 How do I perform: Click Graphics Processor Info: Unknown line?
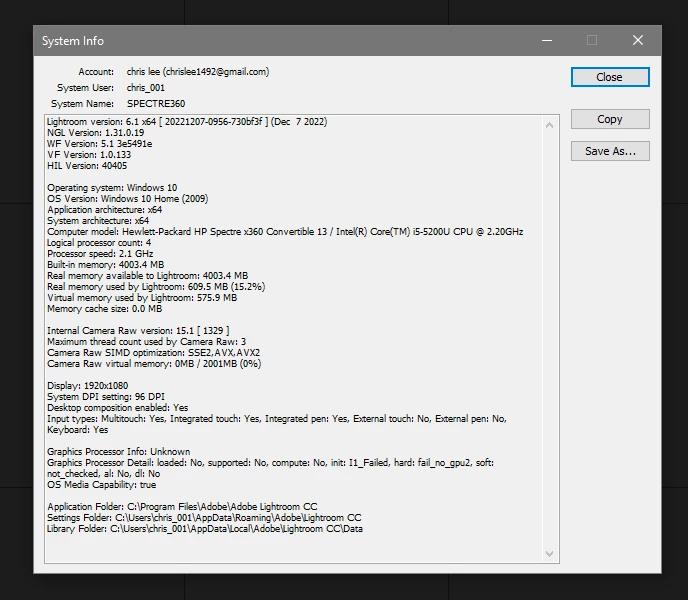pos(118,451)
